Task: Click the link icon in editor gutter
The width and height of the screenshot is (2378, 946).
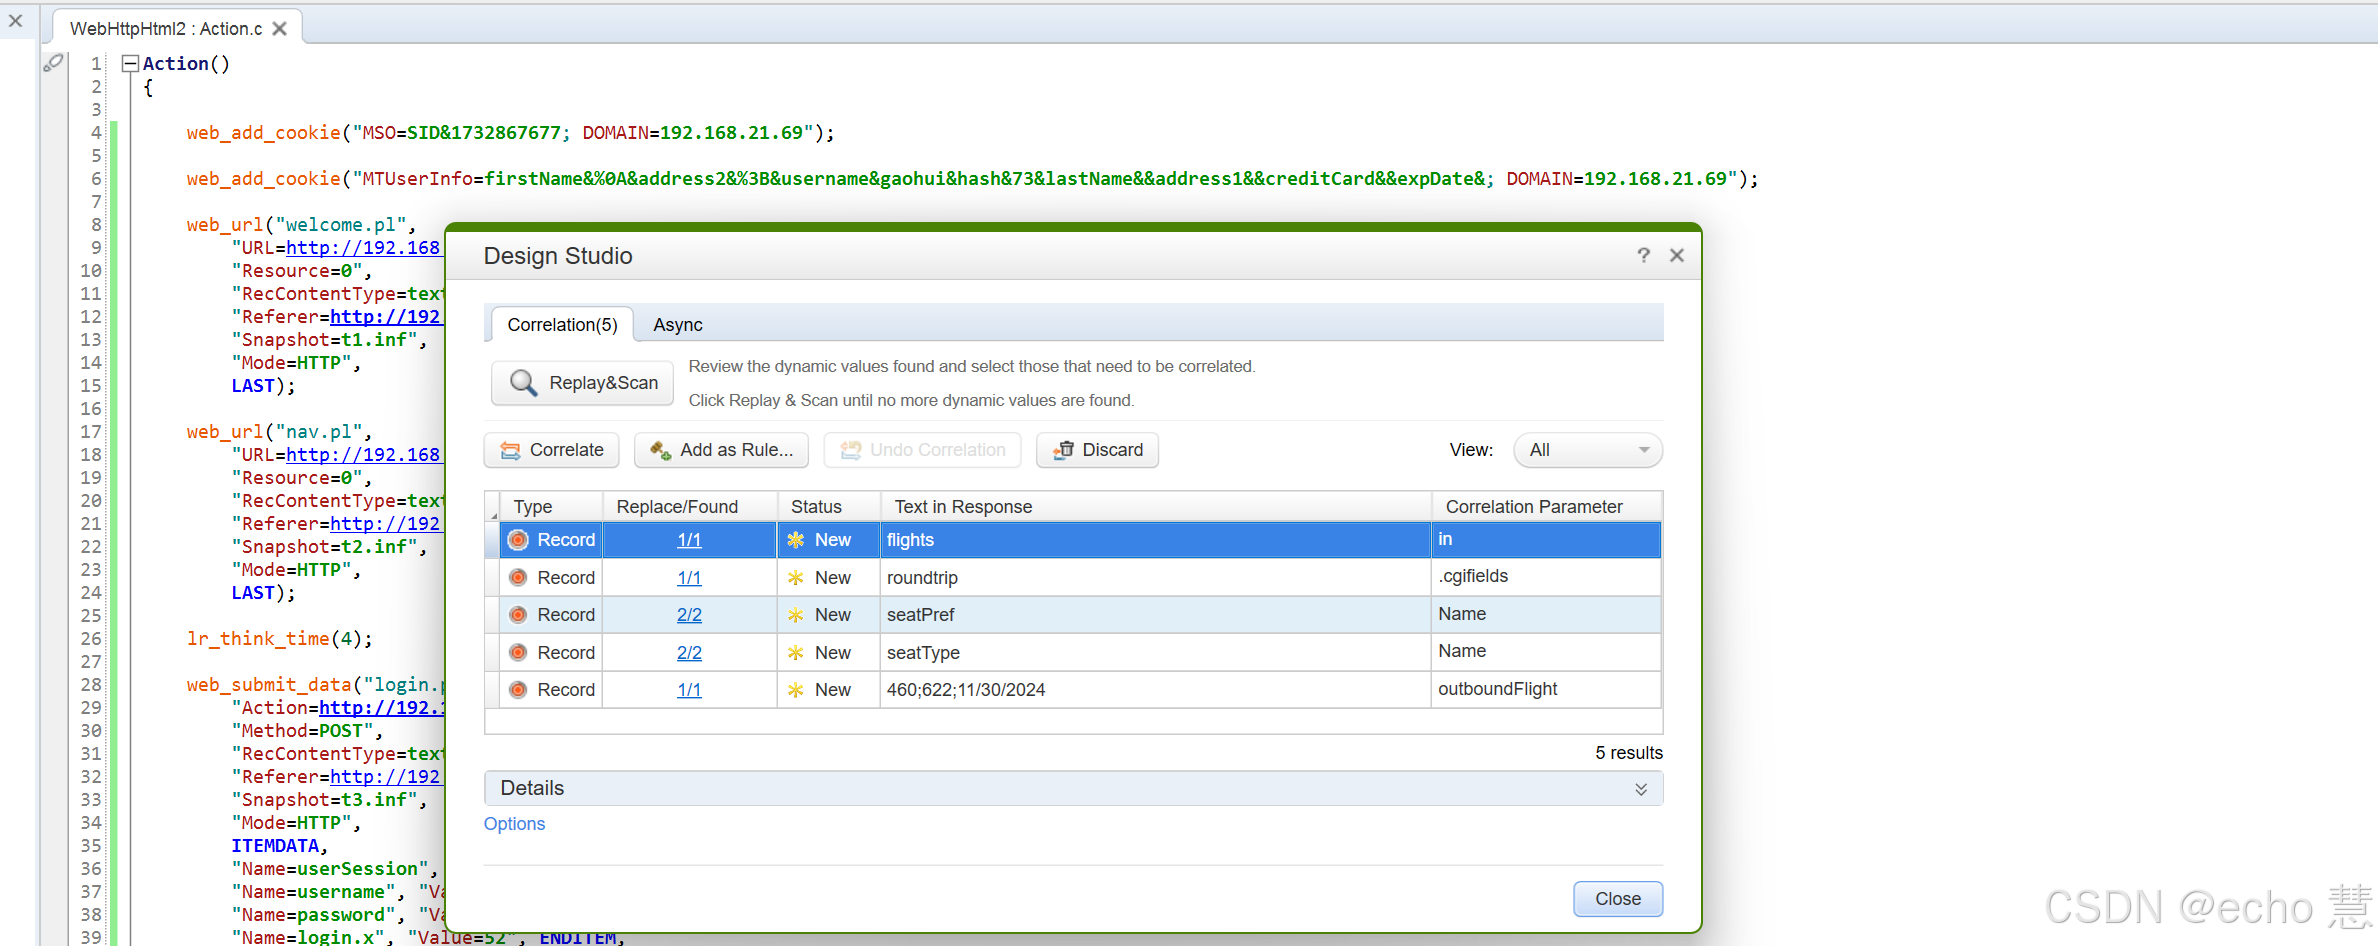Action: coord(53,63)
